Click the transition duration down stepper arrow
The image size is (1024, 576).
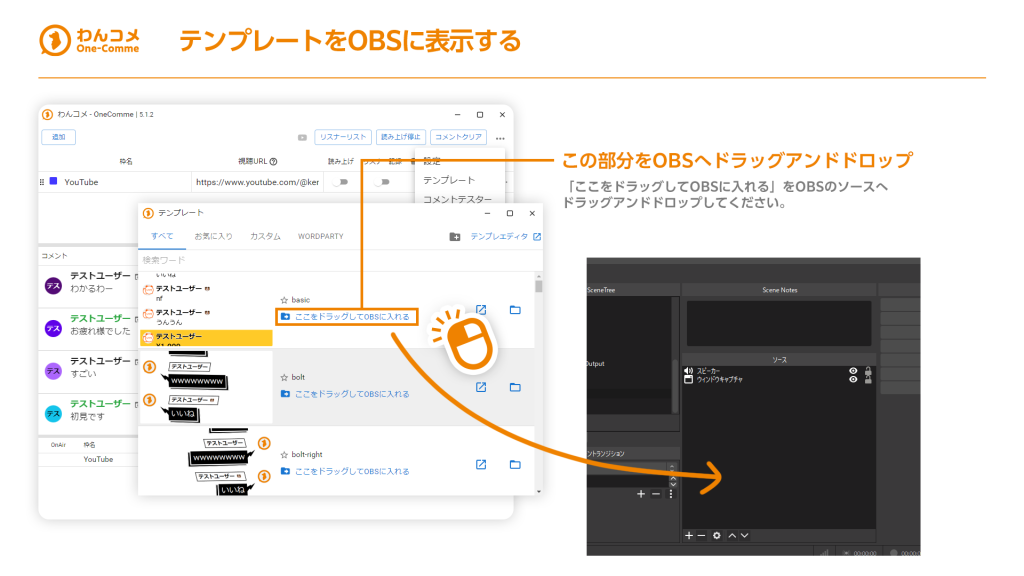673,485
